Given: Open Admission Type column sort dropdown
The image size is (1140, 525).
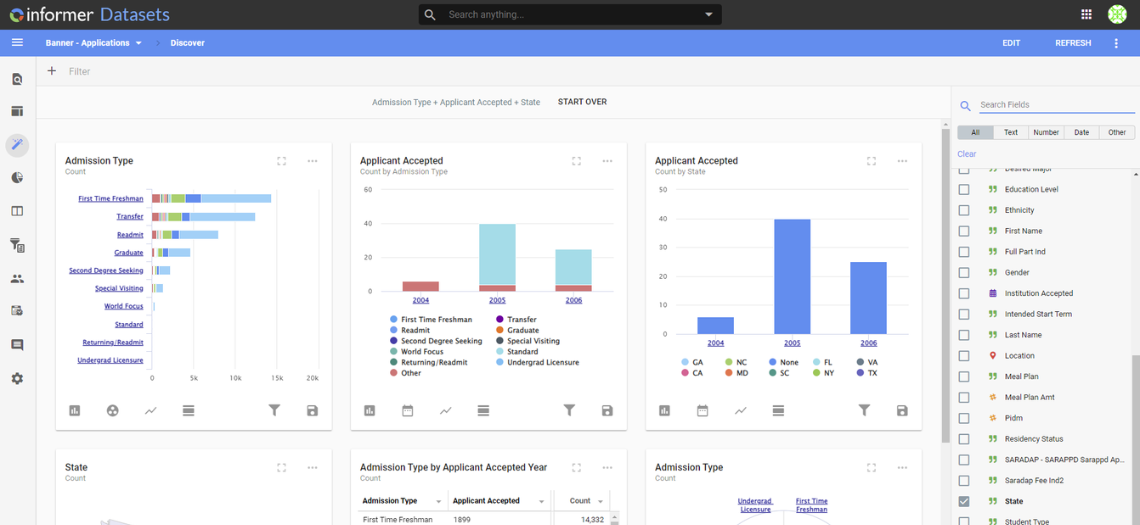Looking at the screenshot, I should click(437, 501).
